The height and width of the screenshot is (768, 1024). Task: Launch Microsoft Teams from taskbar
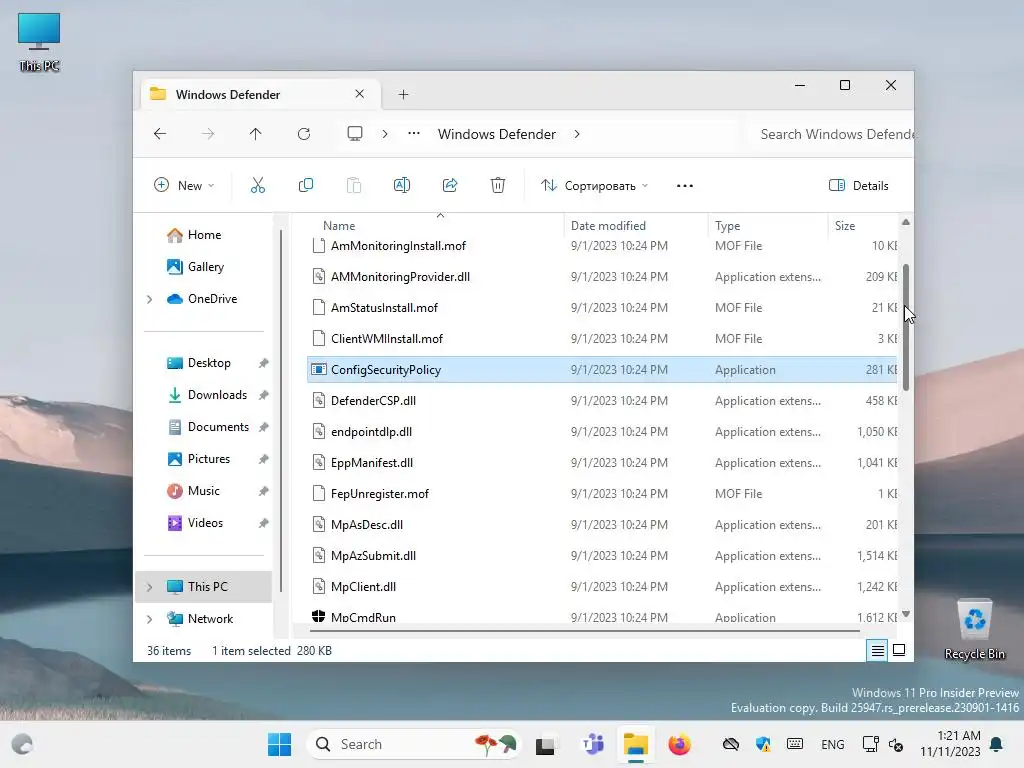point(593,744)
